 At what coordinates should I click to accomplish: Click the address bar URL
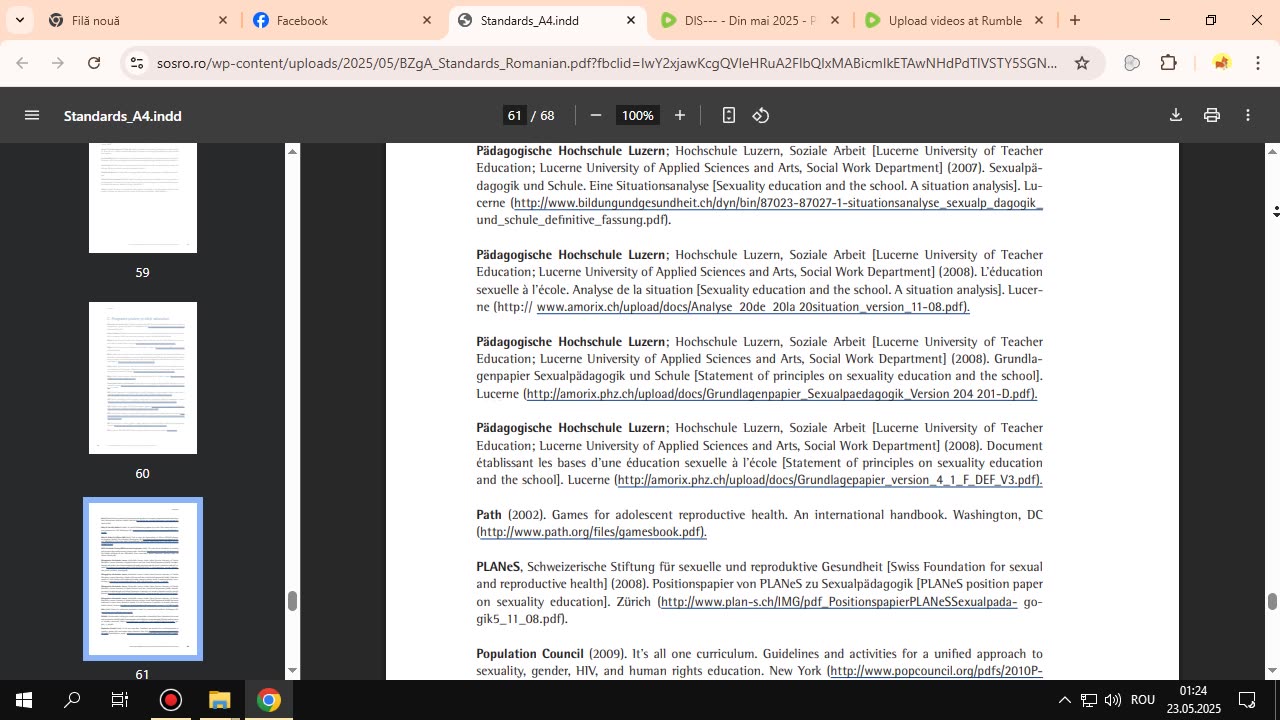click(607, 63)
